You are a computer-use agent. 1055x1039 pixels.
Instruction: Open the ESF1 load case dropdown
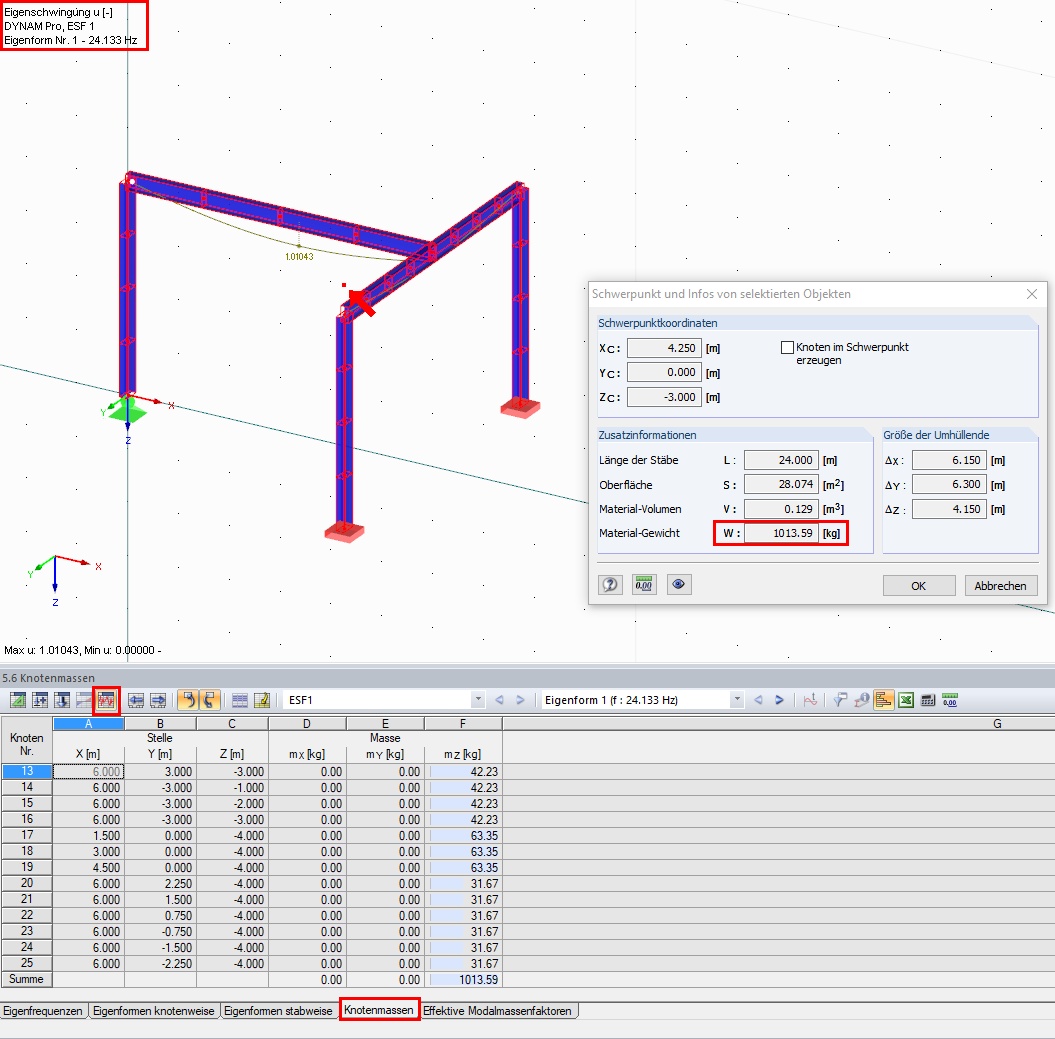(480, 700)
